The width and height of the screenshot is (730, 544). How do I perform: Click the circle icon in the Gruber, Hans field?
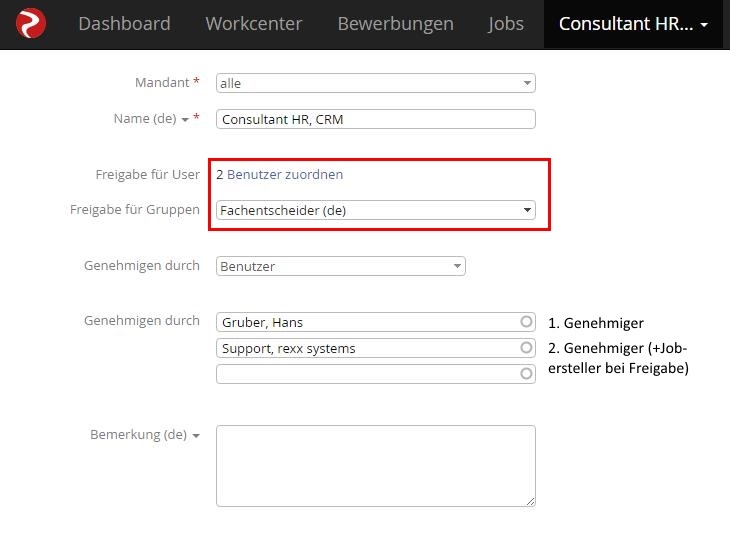526,322
